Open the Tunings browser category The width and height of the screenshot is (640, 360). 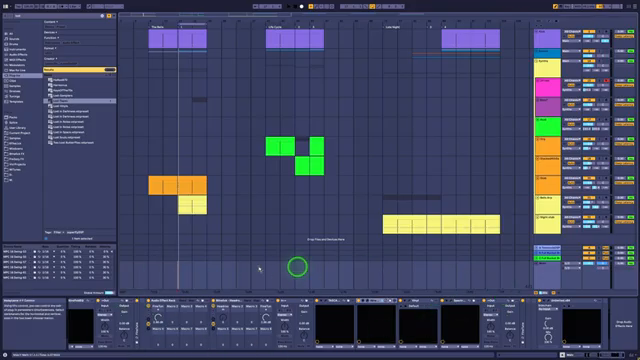click(15, 96)
